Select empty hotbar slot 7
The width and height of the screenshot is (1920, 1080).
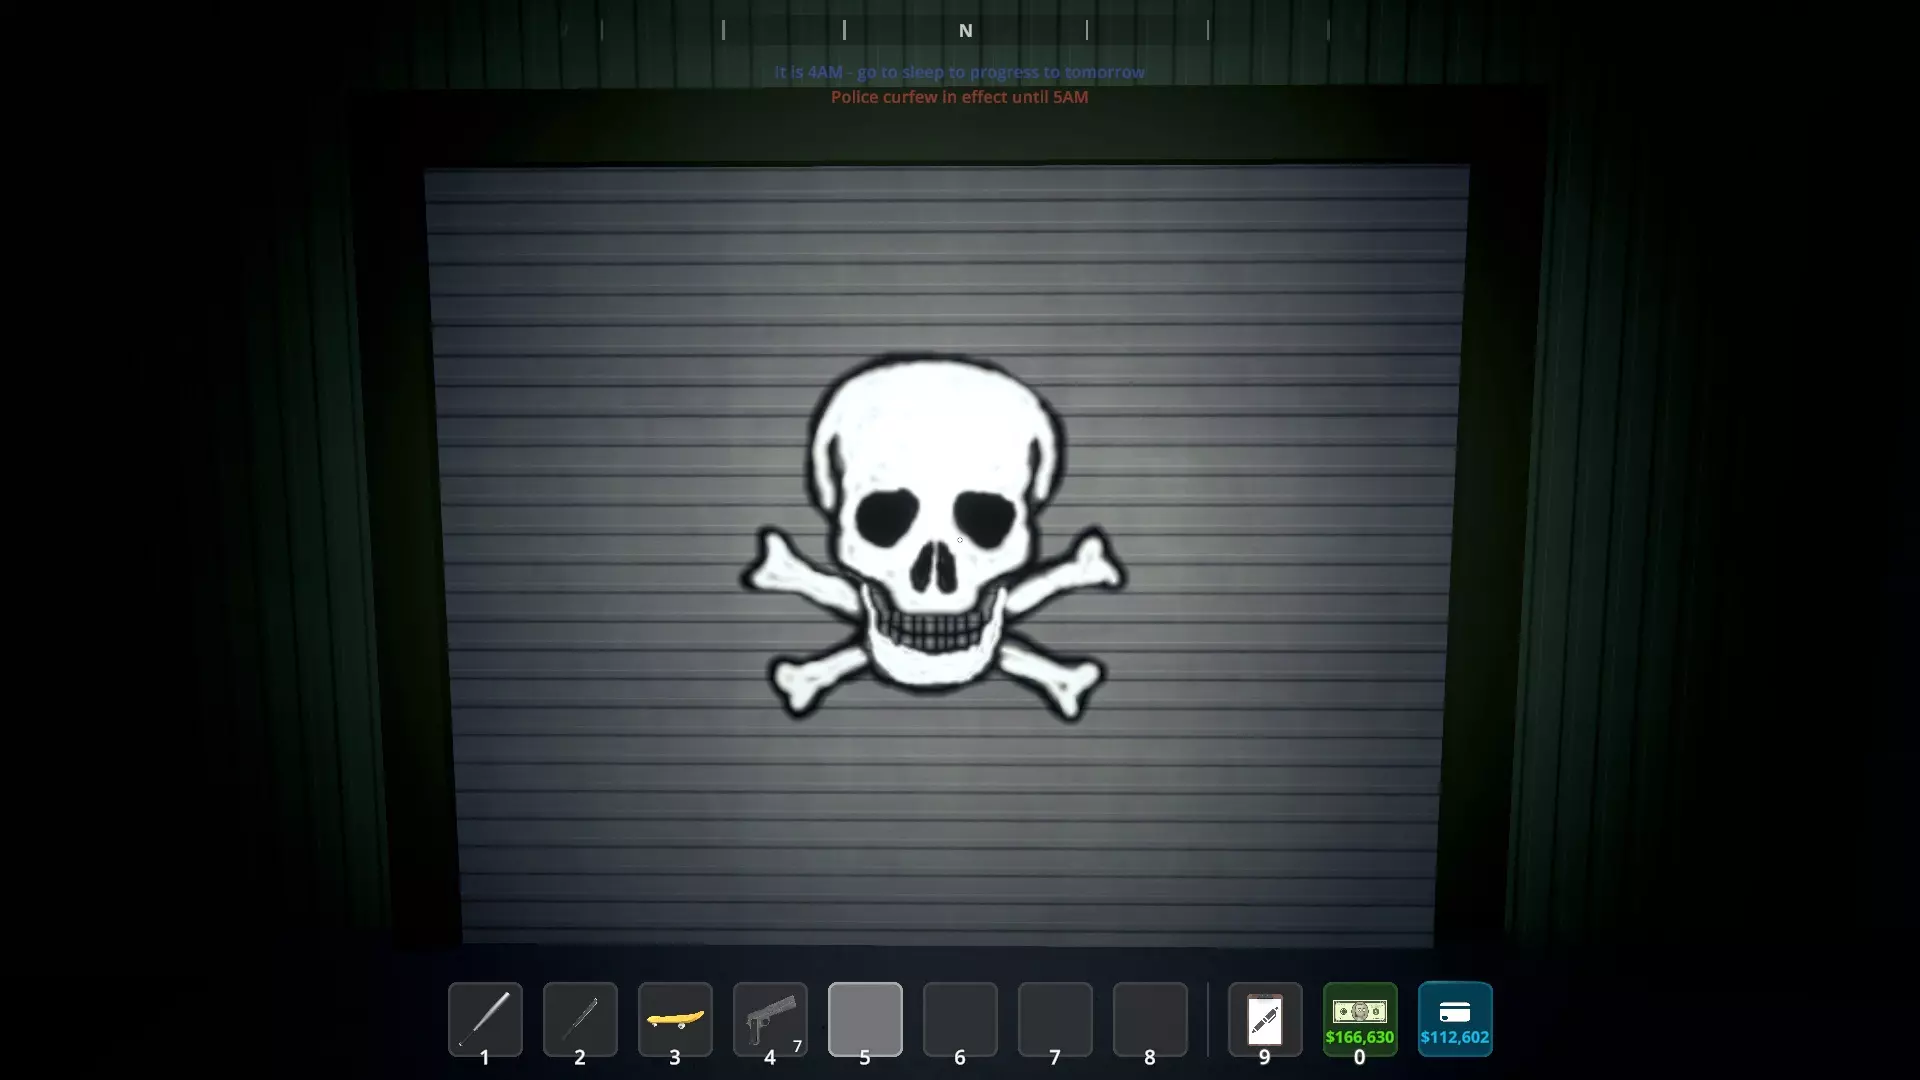[x=1055, y=1018]
